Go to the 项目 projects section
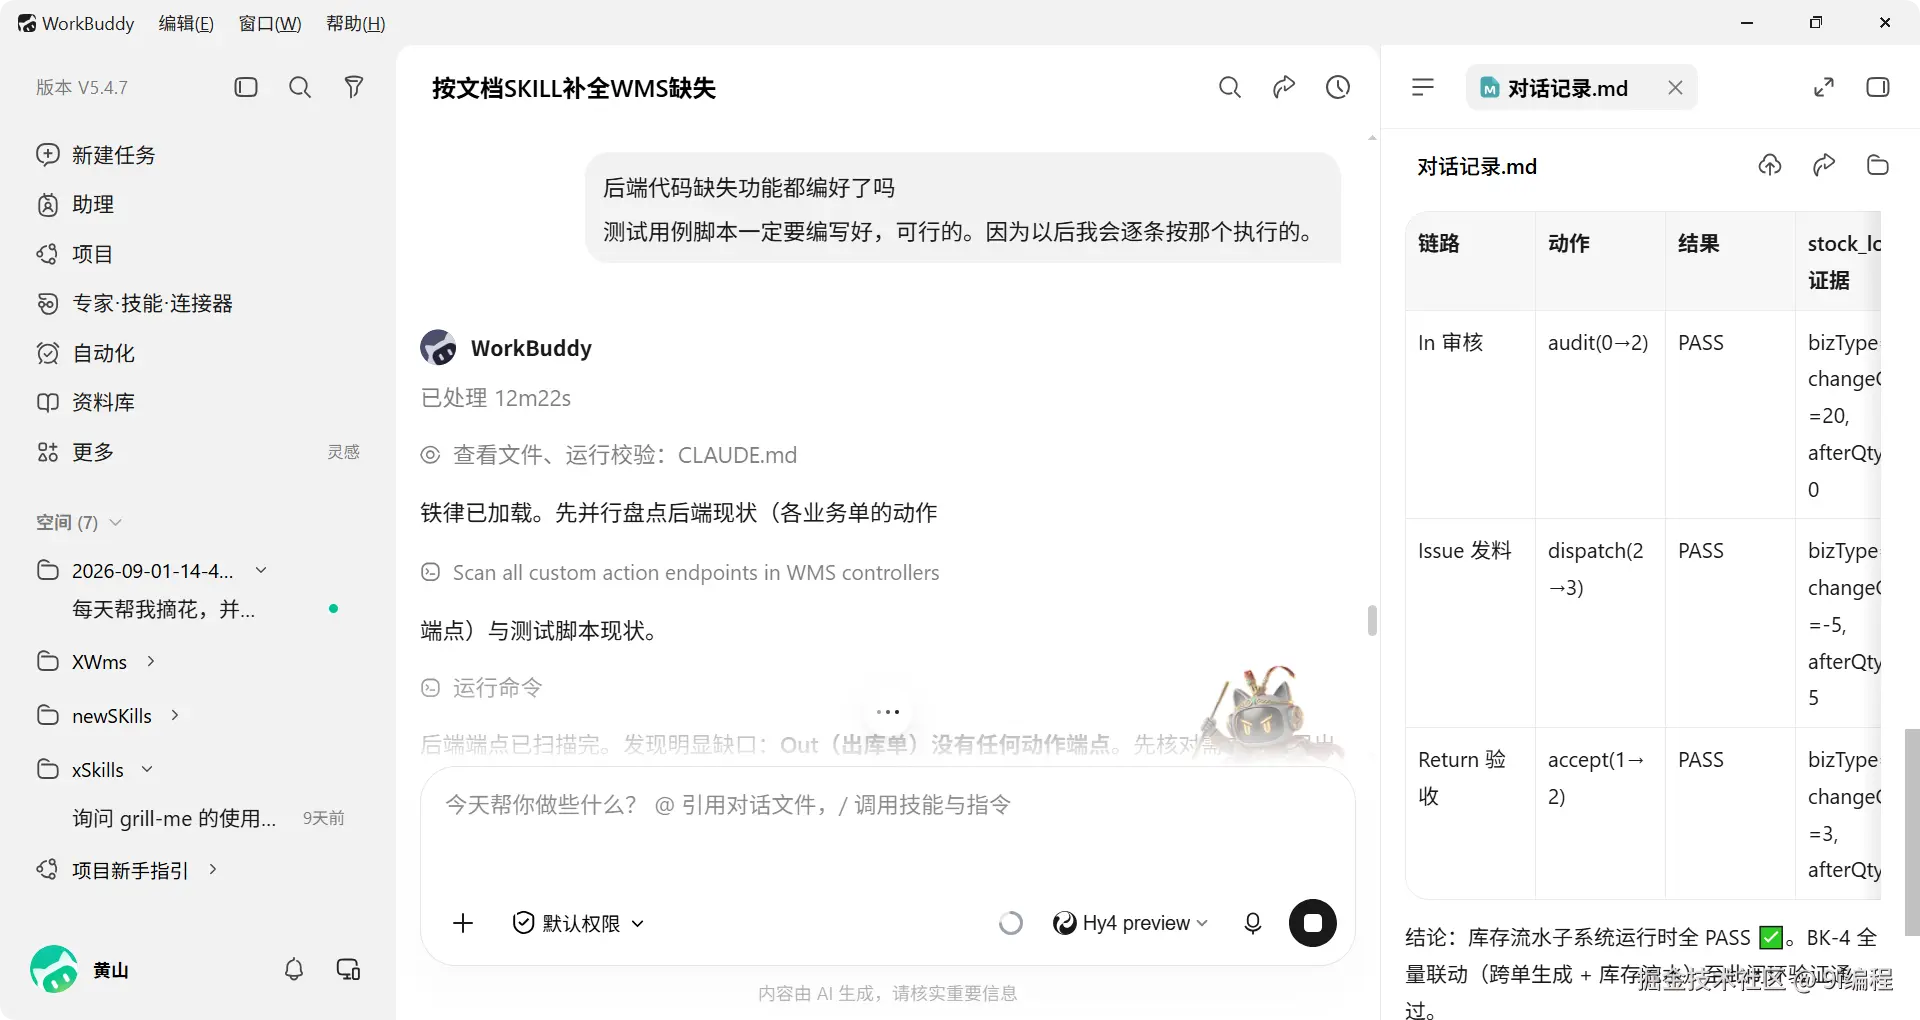Image resolution: width=1920 pixels, height=1020 pixels. [75, 255]
